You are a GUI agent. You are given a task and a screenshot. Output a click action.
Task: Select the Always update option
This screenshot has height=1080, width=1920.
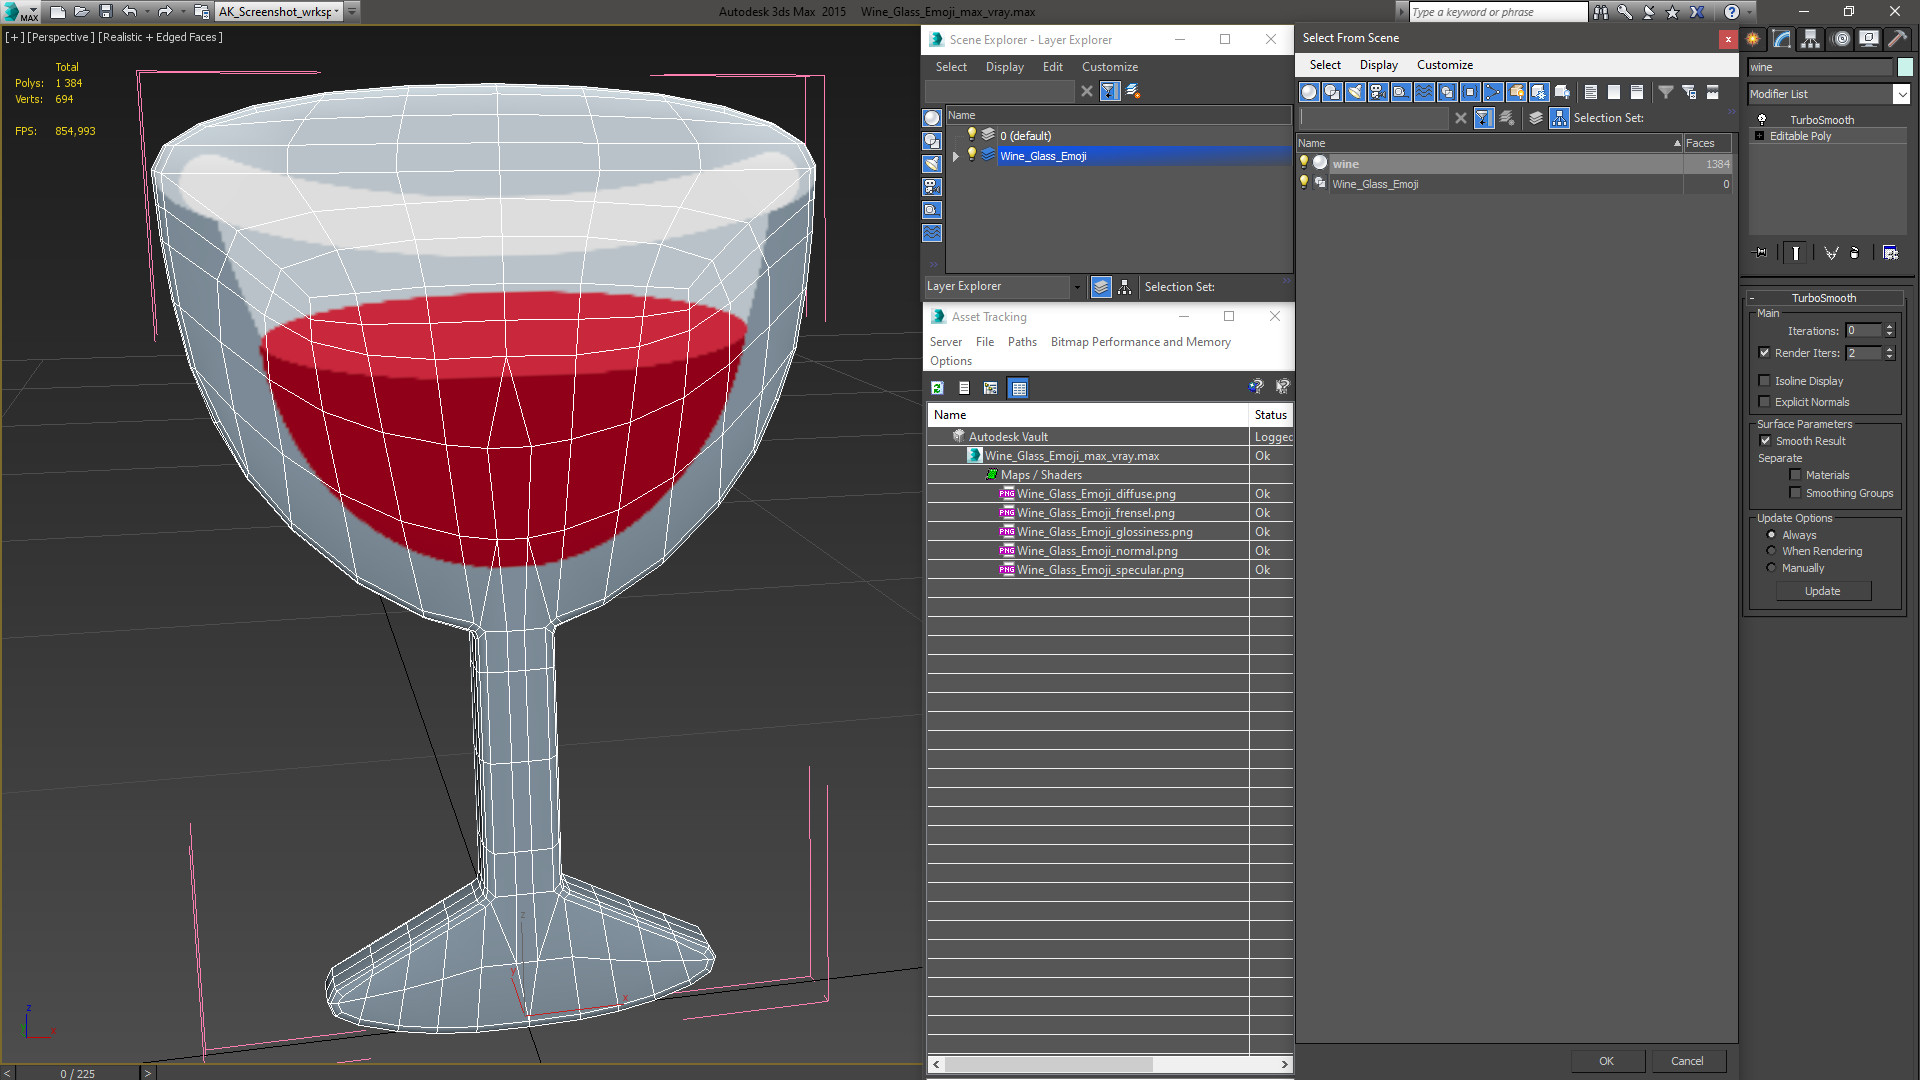[x=1771, y=535]
